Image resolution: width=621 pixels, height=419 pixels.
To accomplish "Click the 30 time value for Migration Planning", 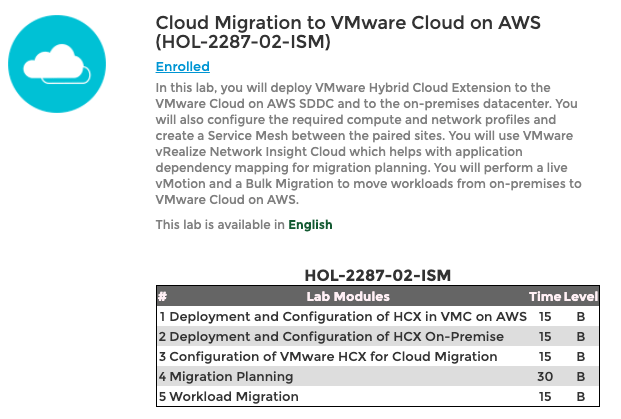I will (x=545, y=376).
